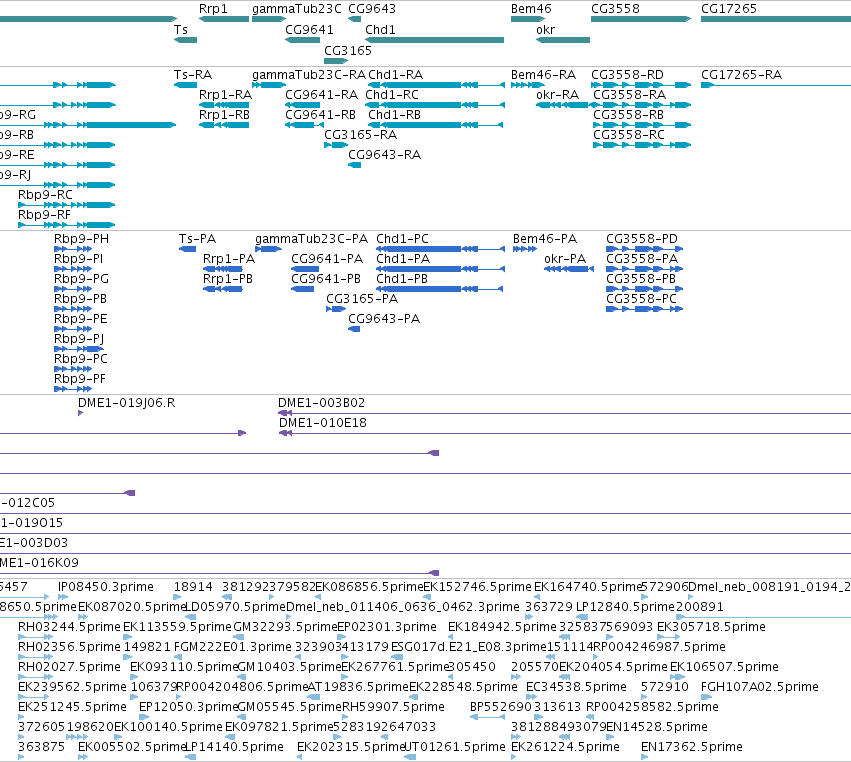Click EST BP552690 label
Image resolution: width=851 pixels, height=762 pixels.
pos(500,707)
